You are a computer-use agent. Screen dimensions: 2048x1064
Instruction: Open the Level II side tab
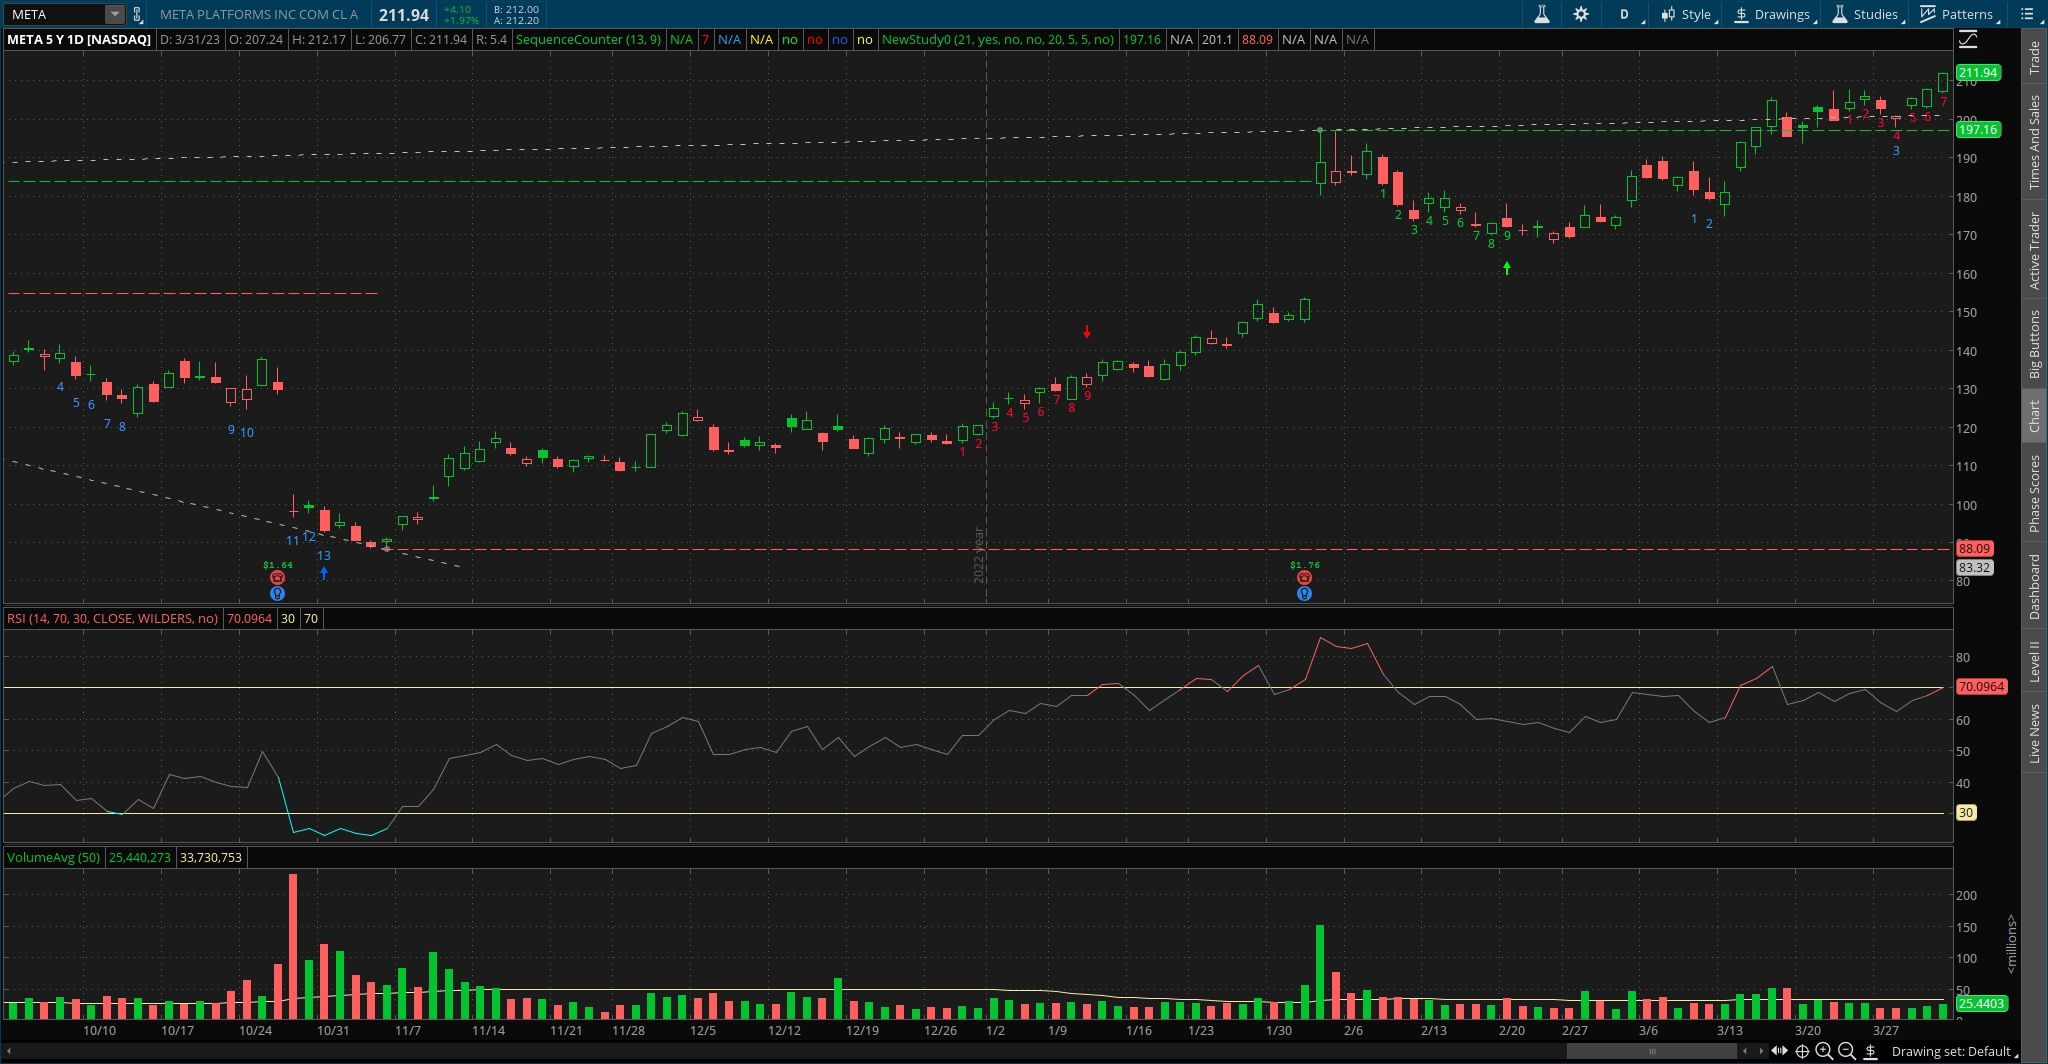tap(2034, 662)
